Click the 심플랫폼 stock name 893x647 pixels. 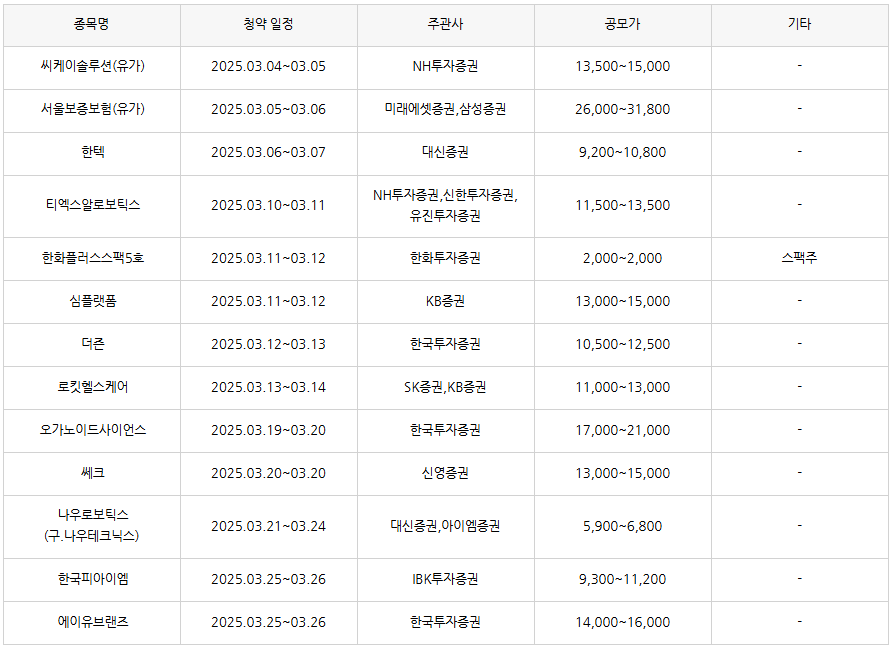click(x=92, y=301)
